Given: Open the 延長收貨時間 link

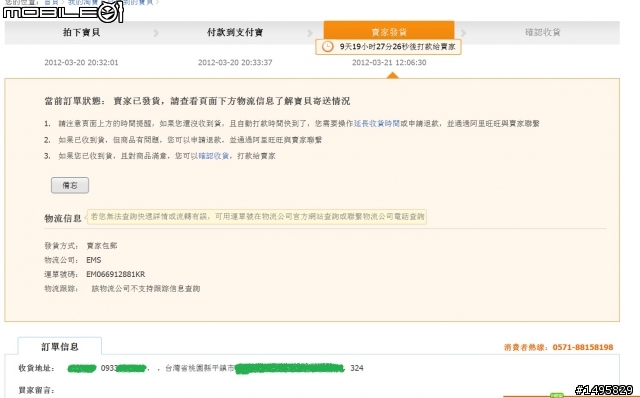Looking at the screenshot, I should [x=376, y=123].
